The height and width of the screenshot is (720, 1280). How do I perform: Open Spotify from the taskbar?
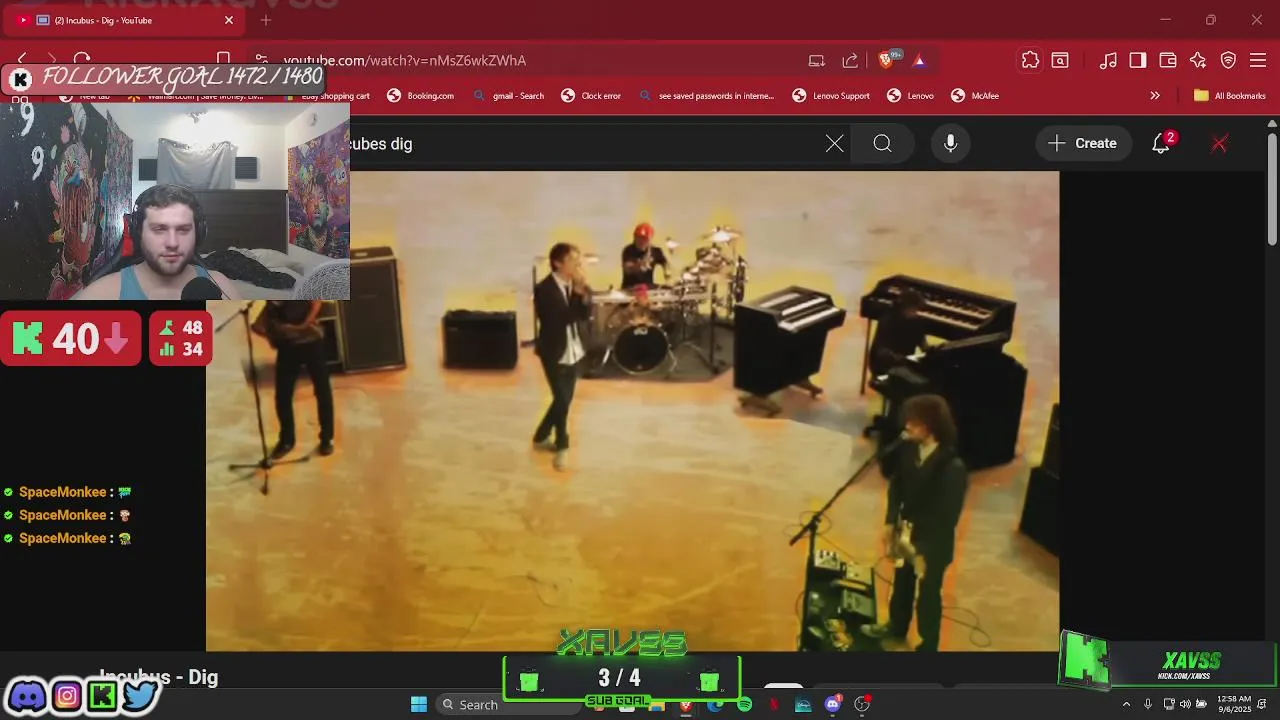(745, 705)
